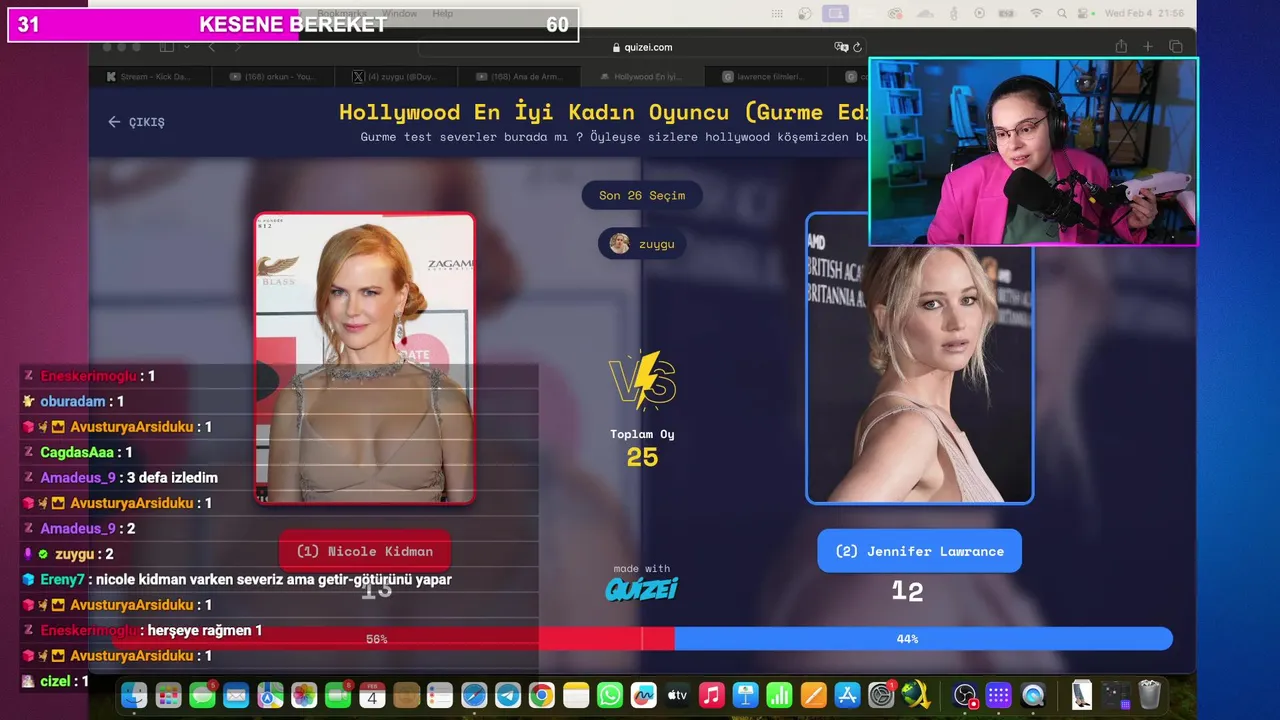The height and width of the screenshot is (720, 1280).
Task: Go back in Safari history
Action: click(x=211, y=47)
